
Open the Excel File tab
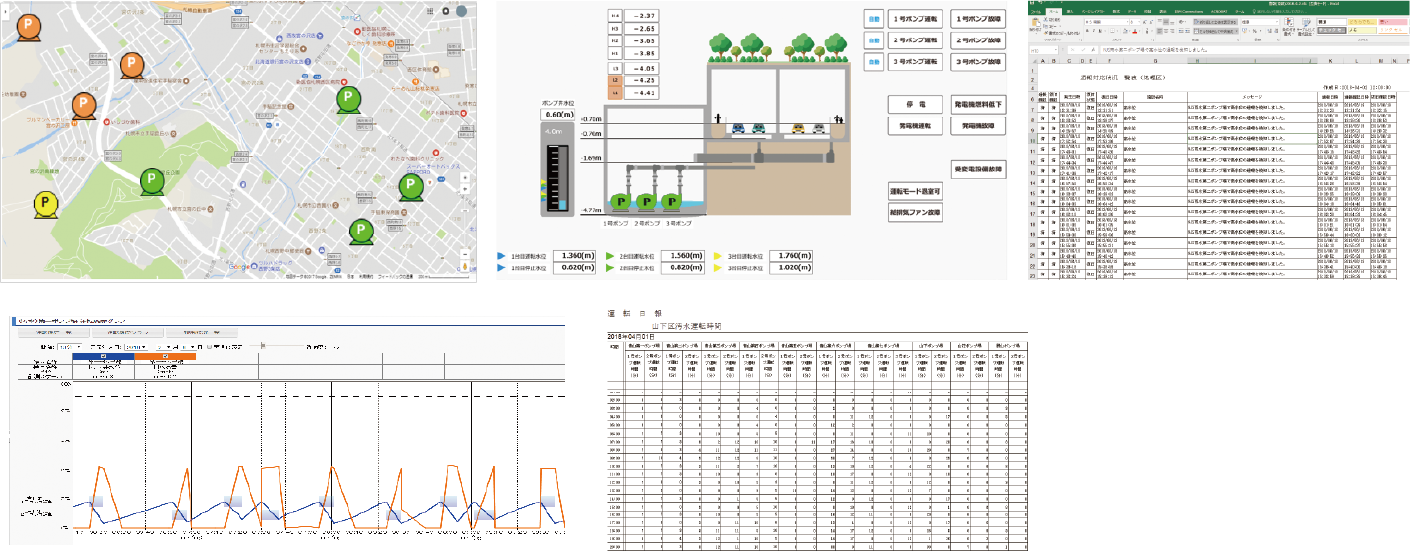[x=1045, y=11]
